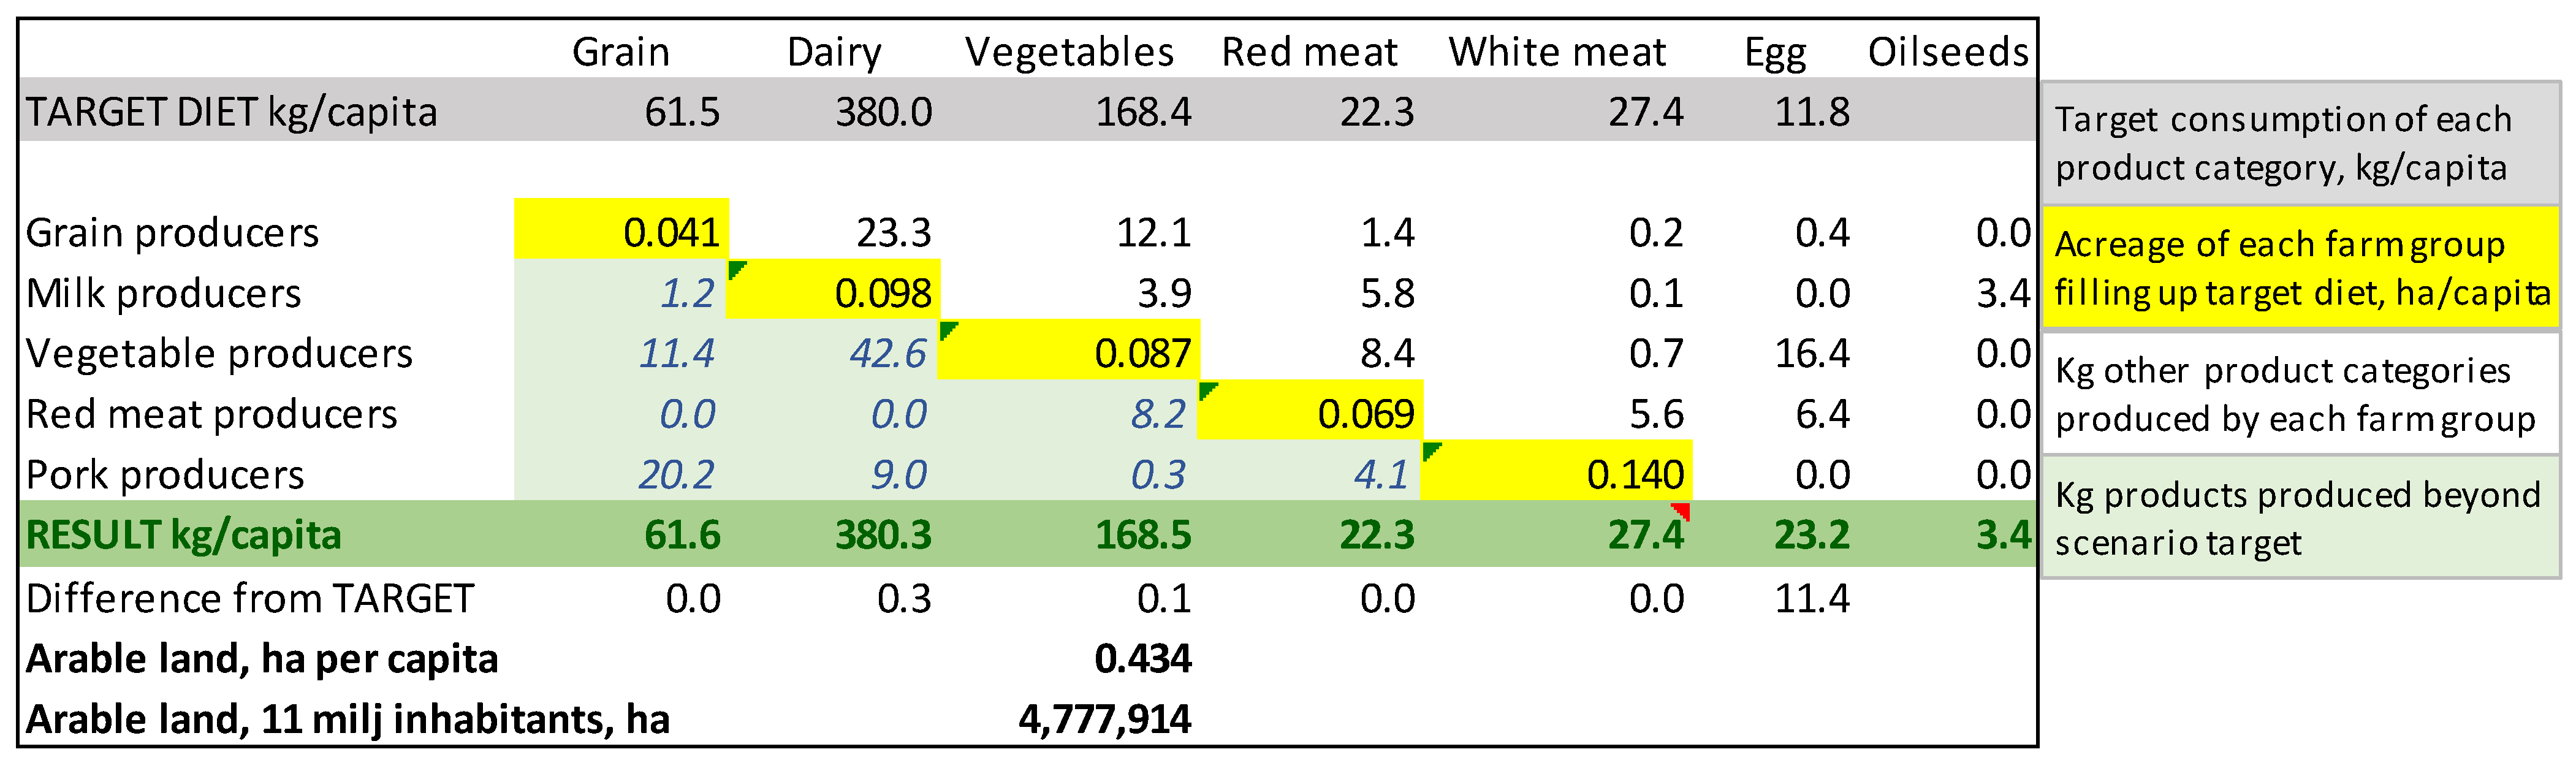Click the red comment marker on White meat result

pyautogui.click(x=1682, y=511)
